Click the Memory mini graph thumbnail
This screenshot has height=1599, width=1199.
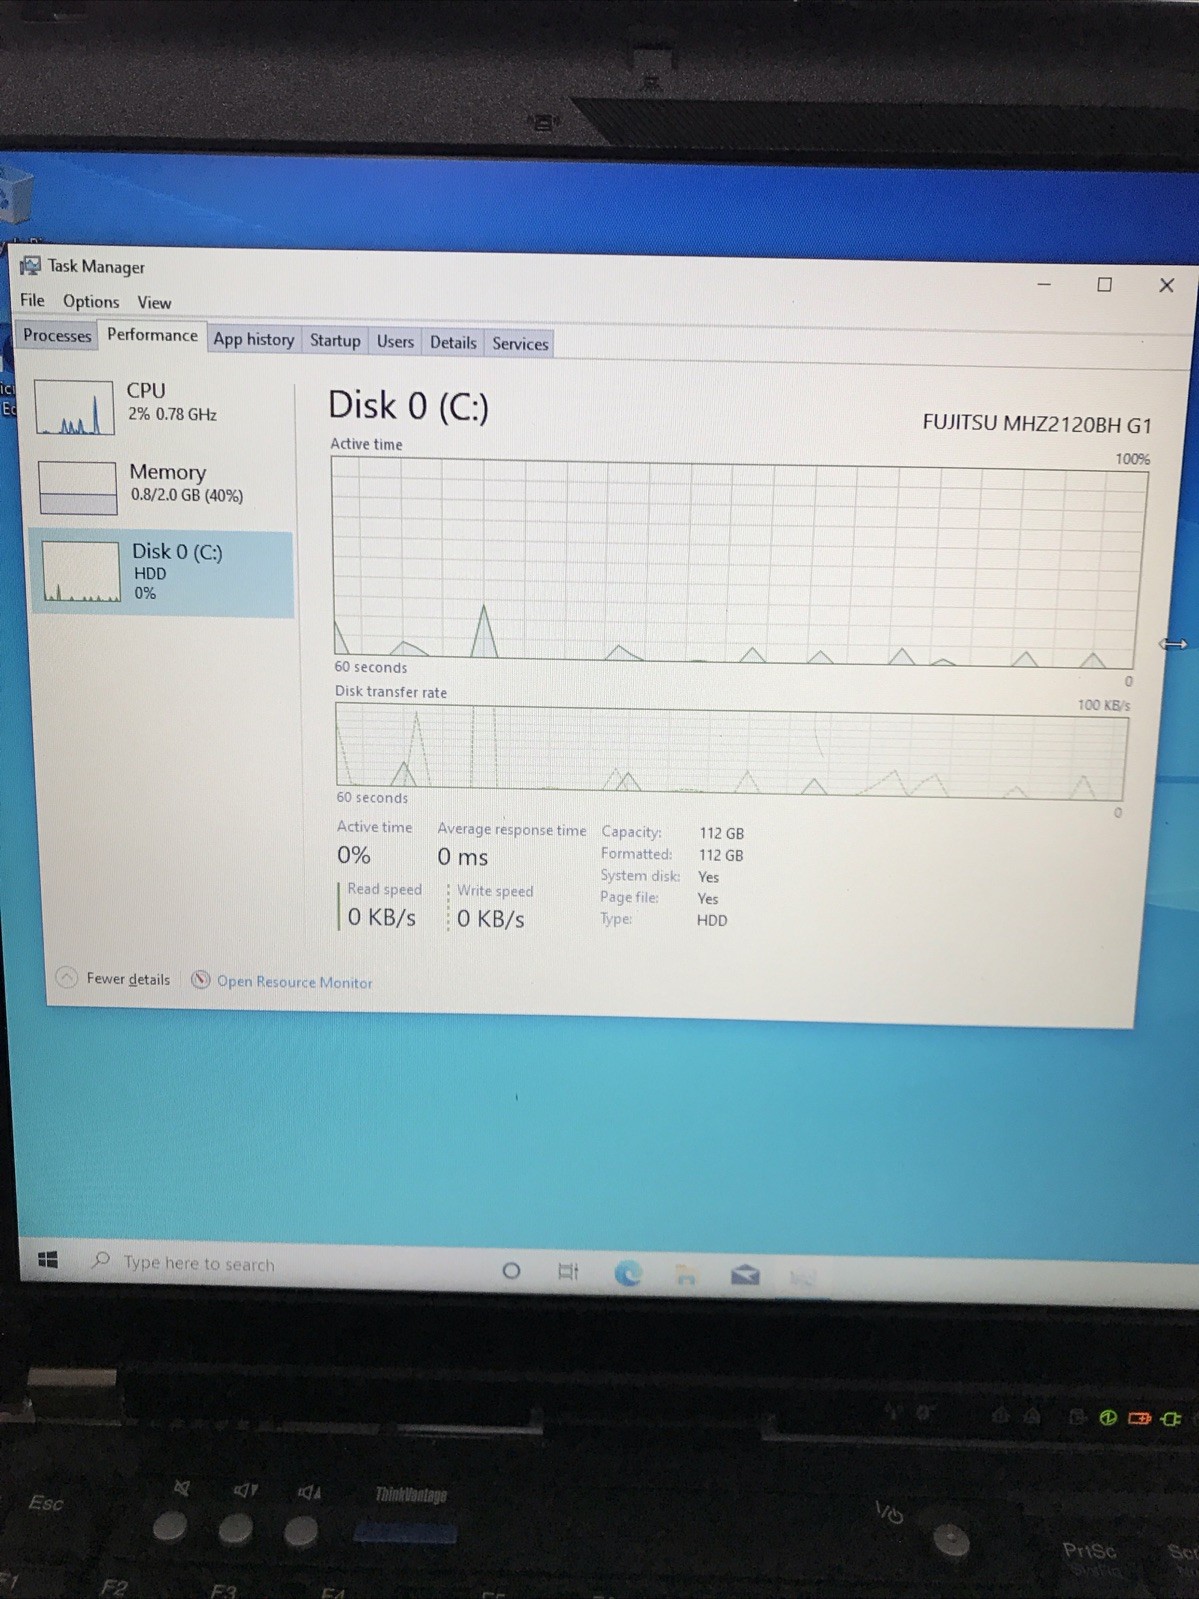(x=77, y=487)
